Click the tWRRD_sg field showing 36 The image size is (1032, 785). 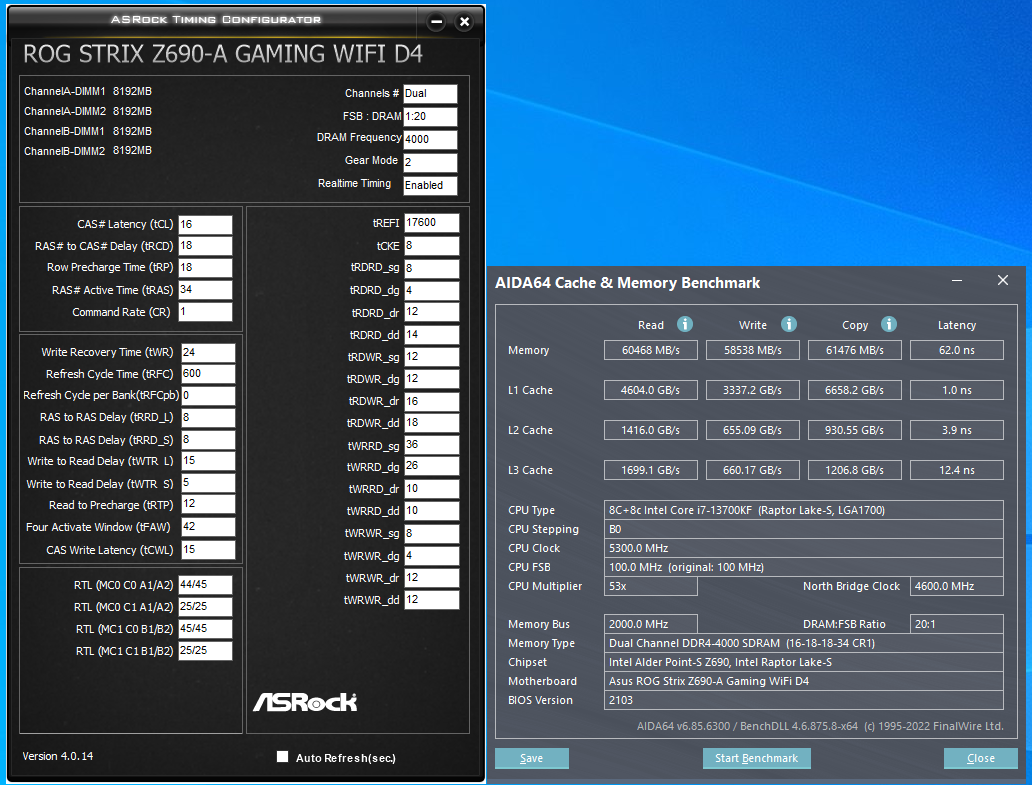coord(431,445)
